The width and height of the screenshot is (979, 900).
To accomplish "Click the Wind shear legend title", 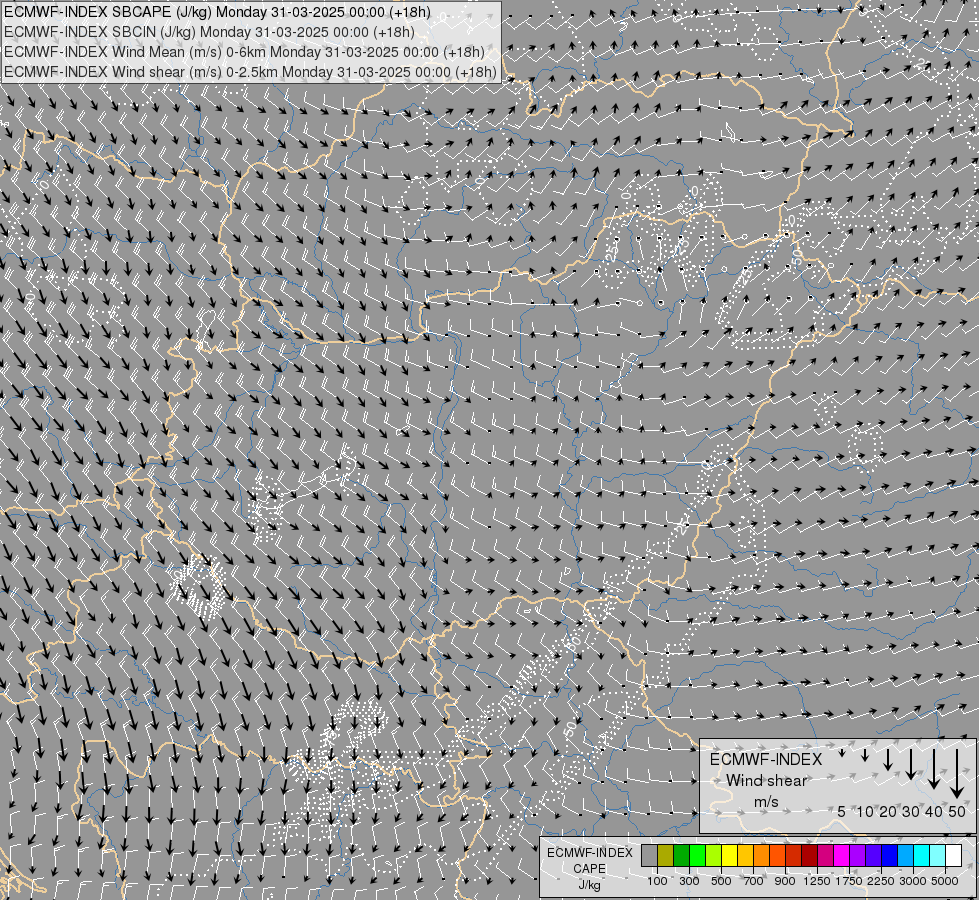I will (766, 770).
